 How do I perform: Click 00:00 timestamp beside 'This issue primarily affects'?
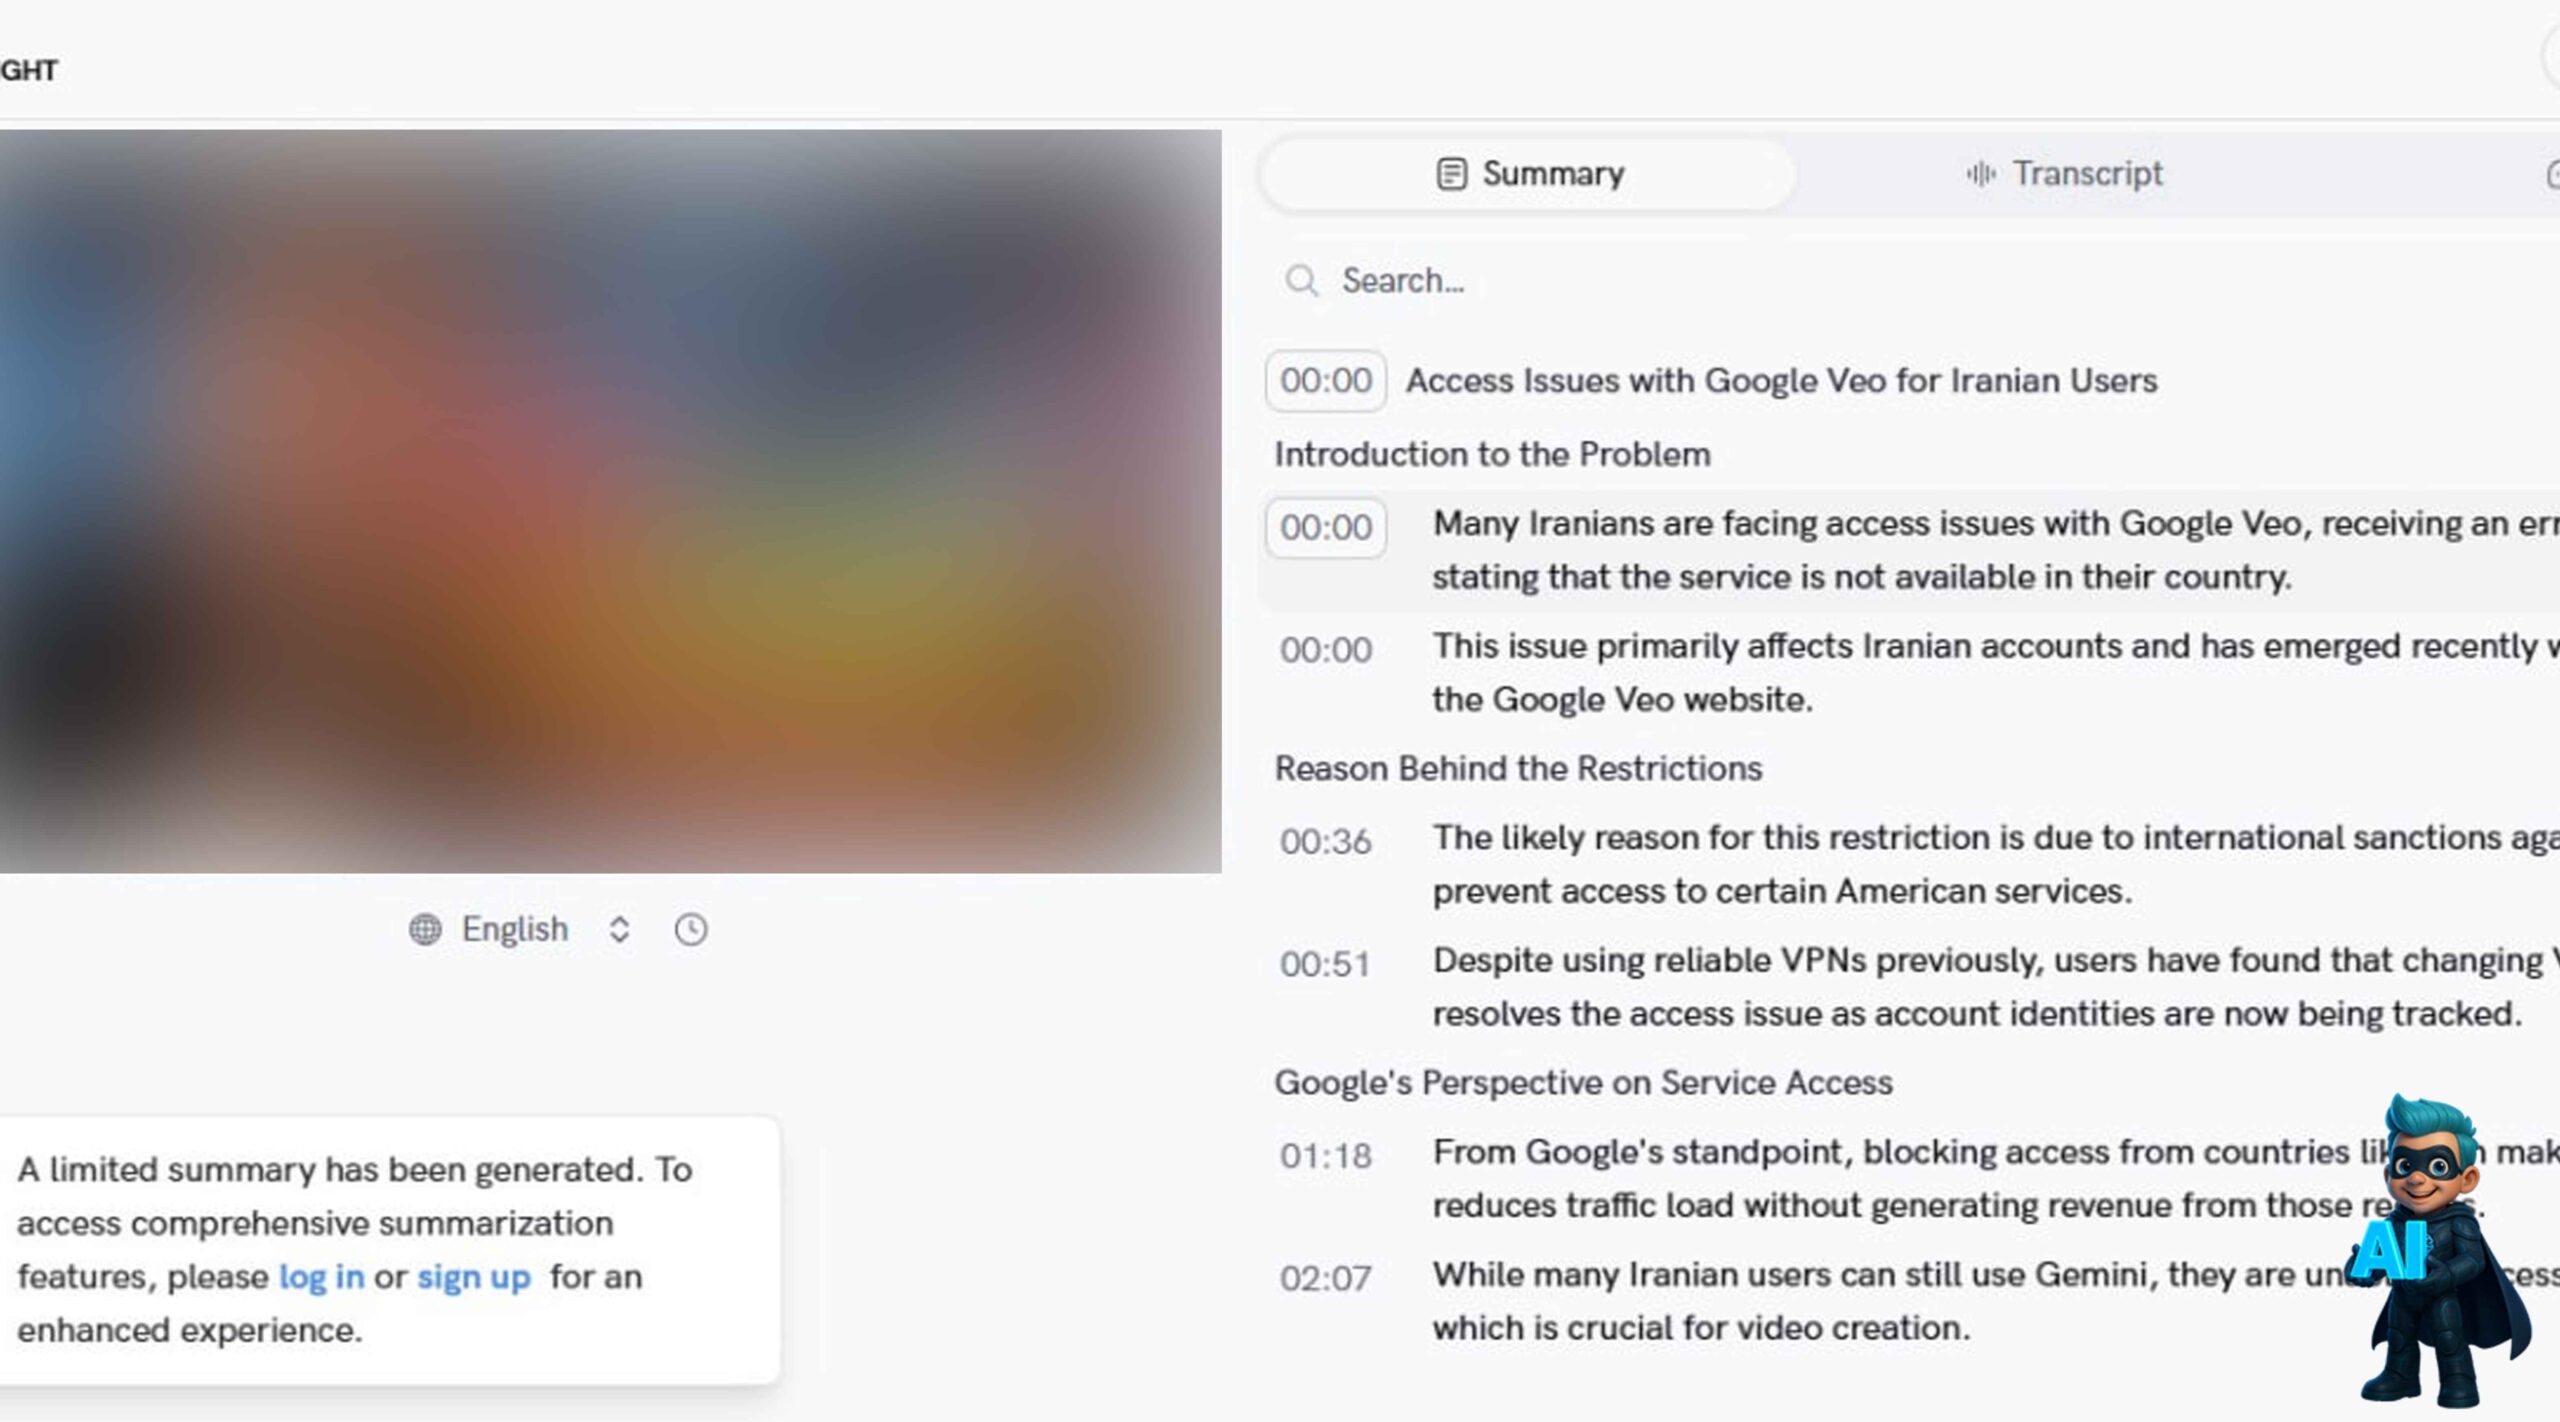(x=1326, y=651)
